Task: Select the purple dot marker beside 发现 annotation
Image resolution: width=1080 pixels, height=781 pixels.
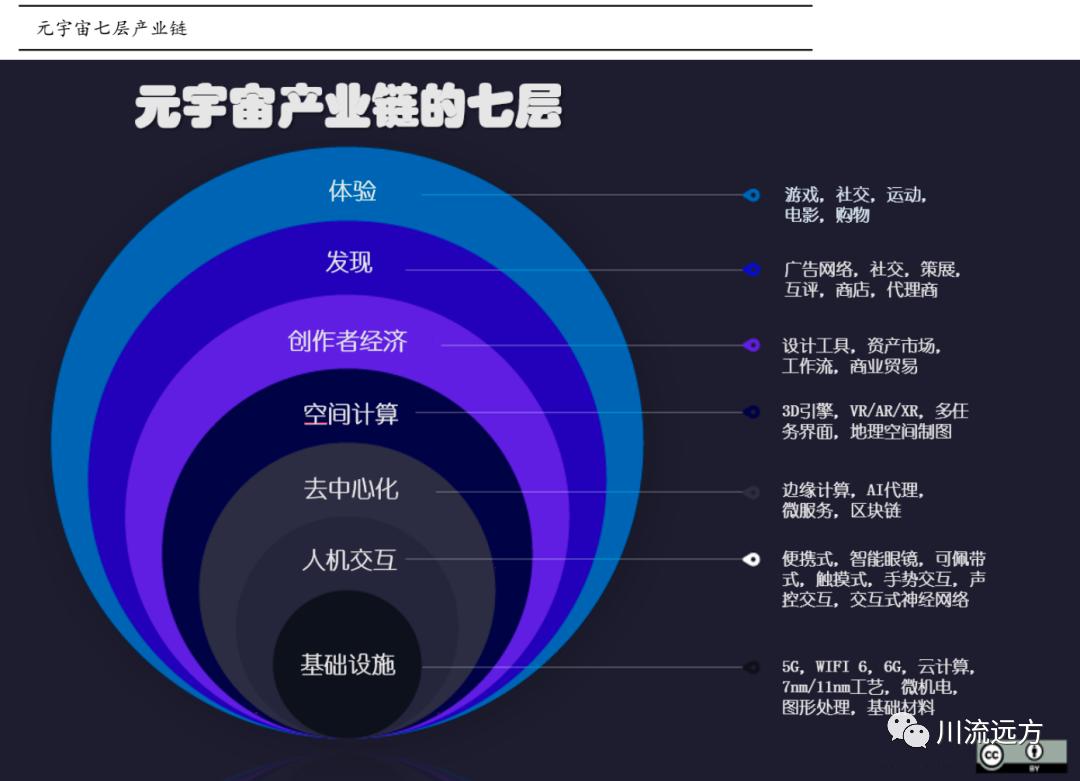Action: pyautogui.click(x=752, y=269)
